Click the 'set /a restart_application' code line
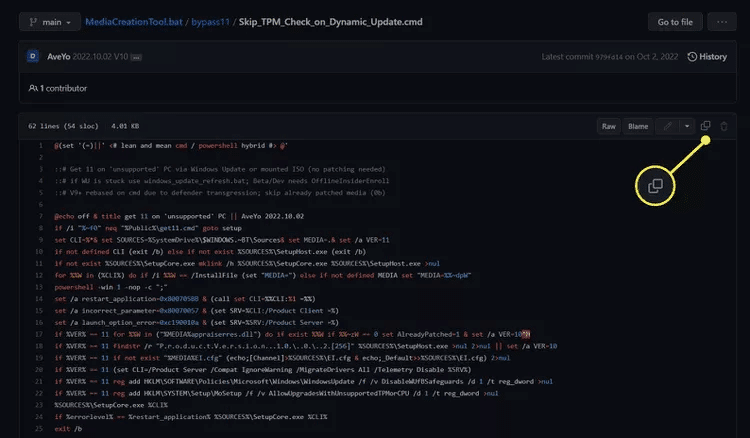 pos(185,299)
